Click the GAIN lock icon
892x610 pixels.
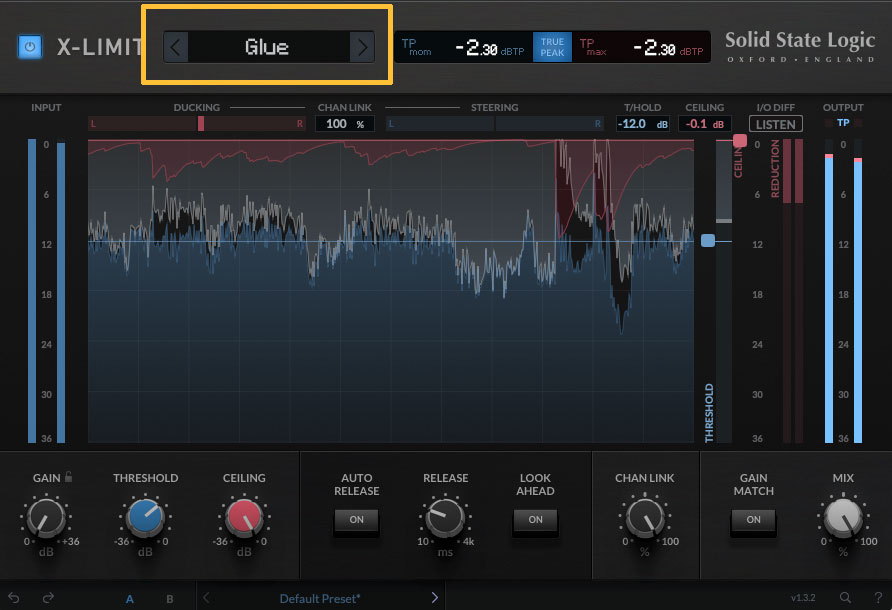click(x=68, y=477)
